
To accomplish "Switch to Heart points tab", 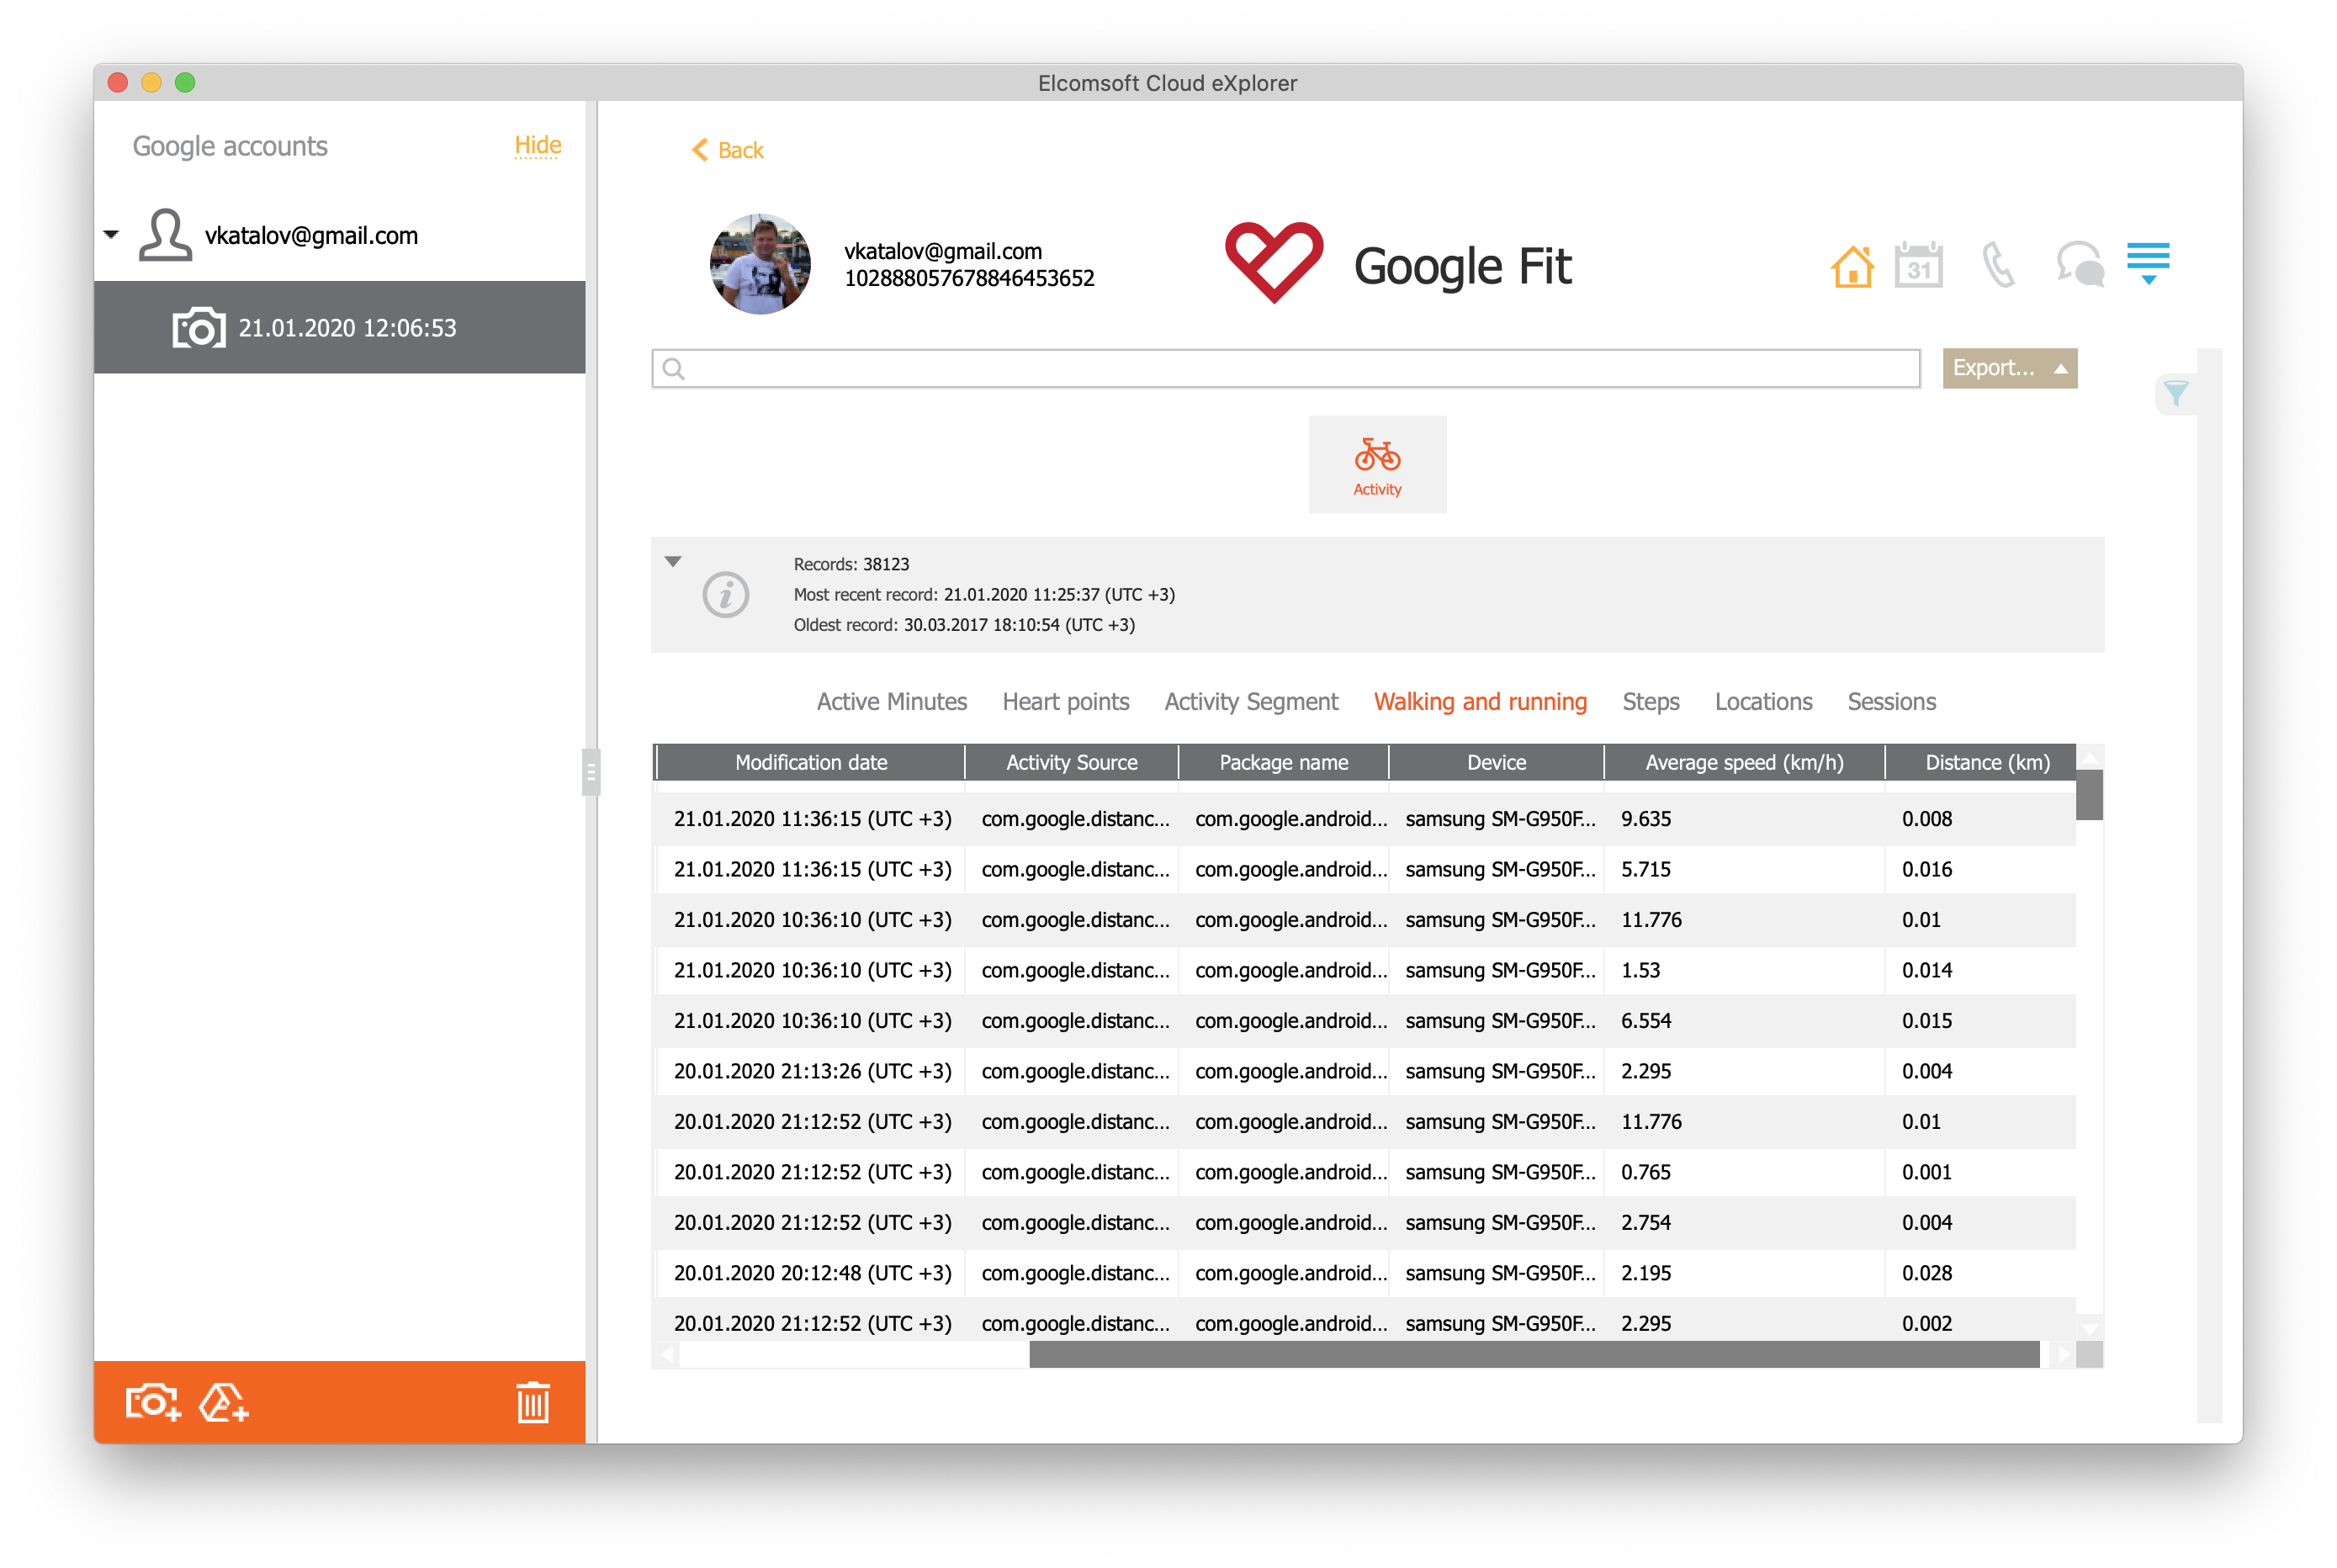I will tap(1065, 702).
